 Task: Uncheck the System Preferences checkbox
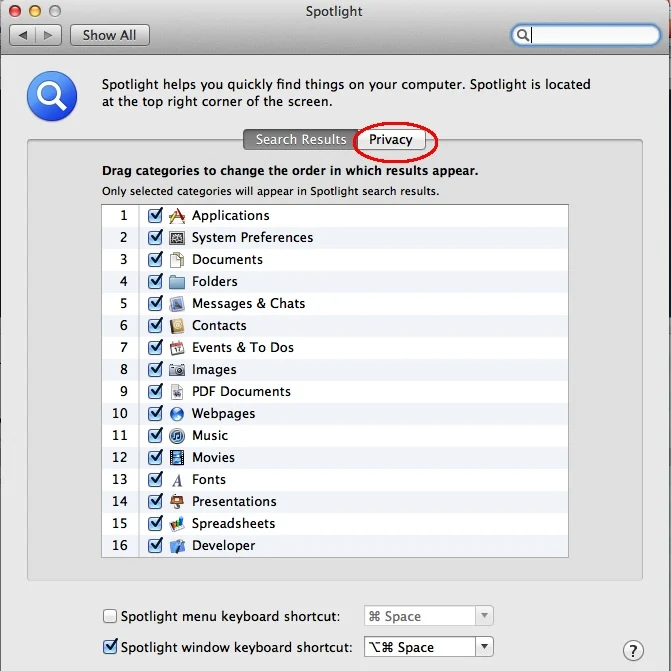pyautogui.click(x=155, y=237)
